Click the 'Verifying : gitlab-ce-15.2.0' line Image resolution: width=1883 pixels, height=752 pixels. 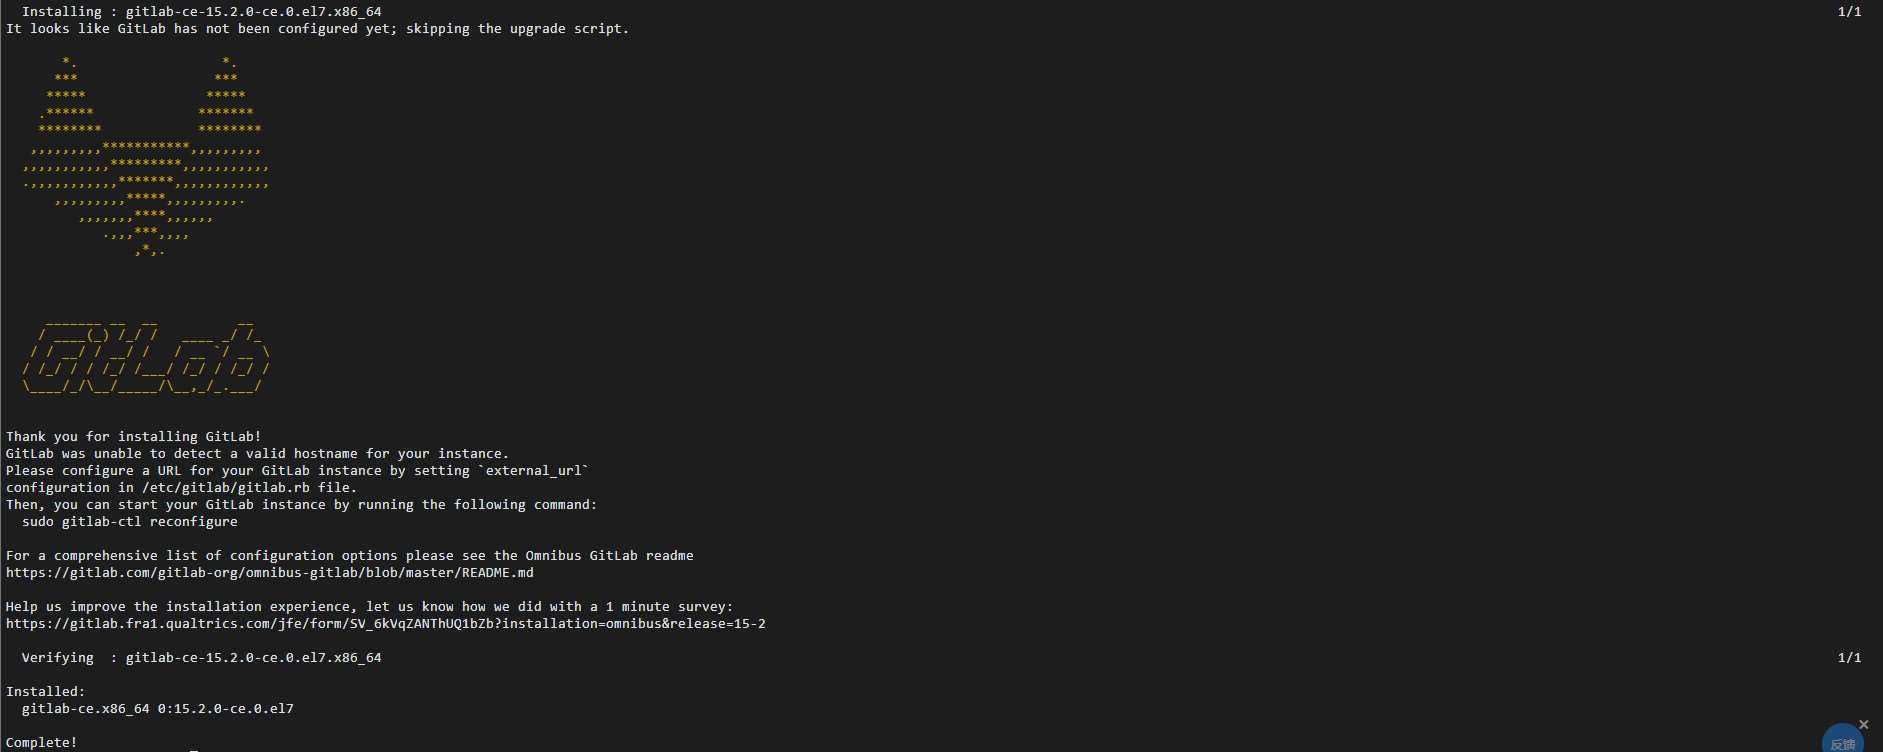[202, 658]
